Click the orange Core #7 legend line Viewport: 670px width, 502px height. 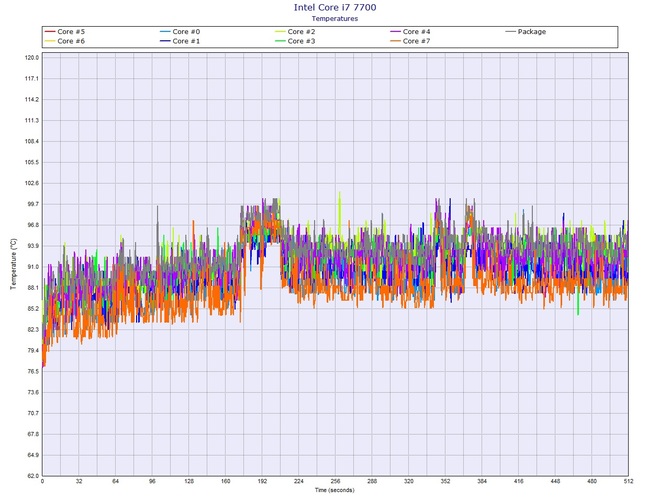(x=395, y=41)
